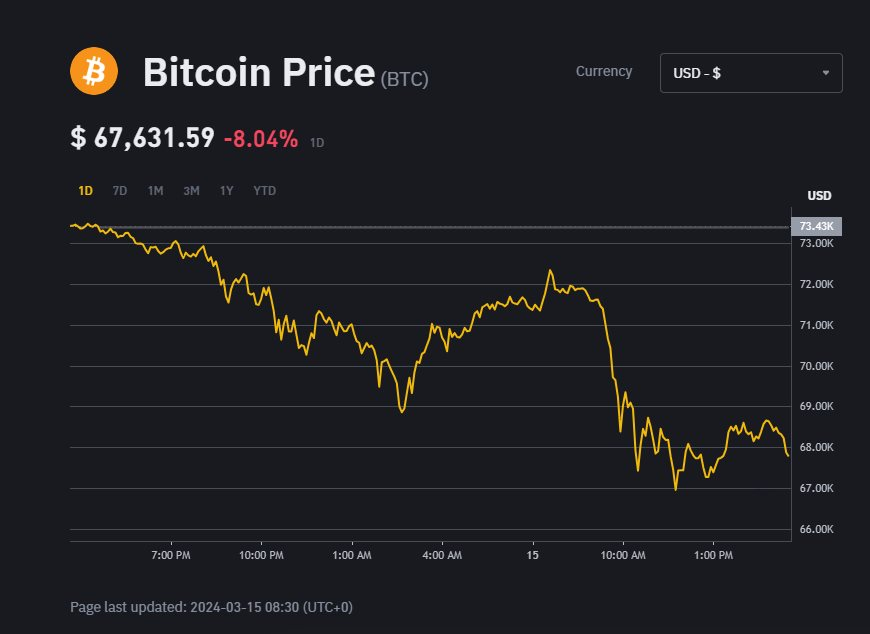Click the (BTC) ticker symbol text
870x634 pixels.
(405, 79)
